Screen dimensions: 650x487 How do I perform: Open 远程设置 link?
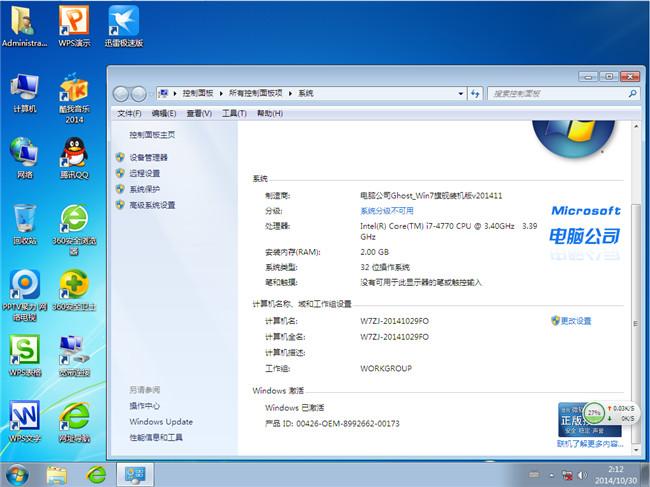point(144,173)
